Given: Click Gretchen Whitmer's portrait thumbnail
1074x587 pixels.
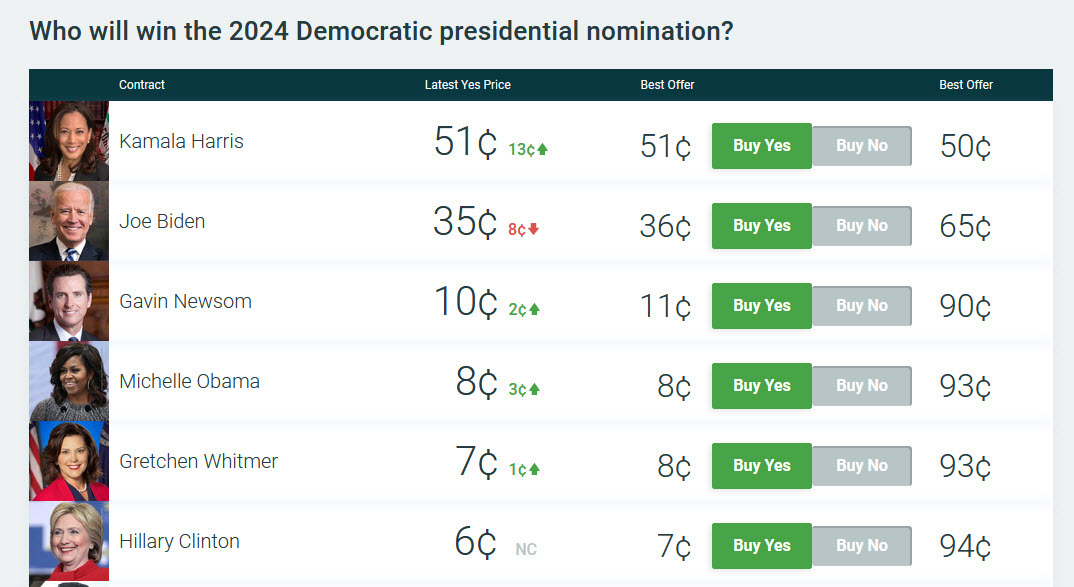Looking at the screenshot, I should pos(69,461).
